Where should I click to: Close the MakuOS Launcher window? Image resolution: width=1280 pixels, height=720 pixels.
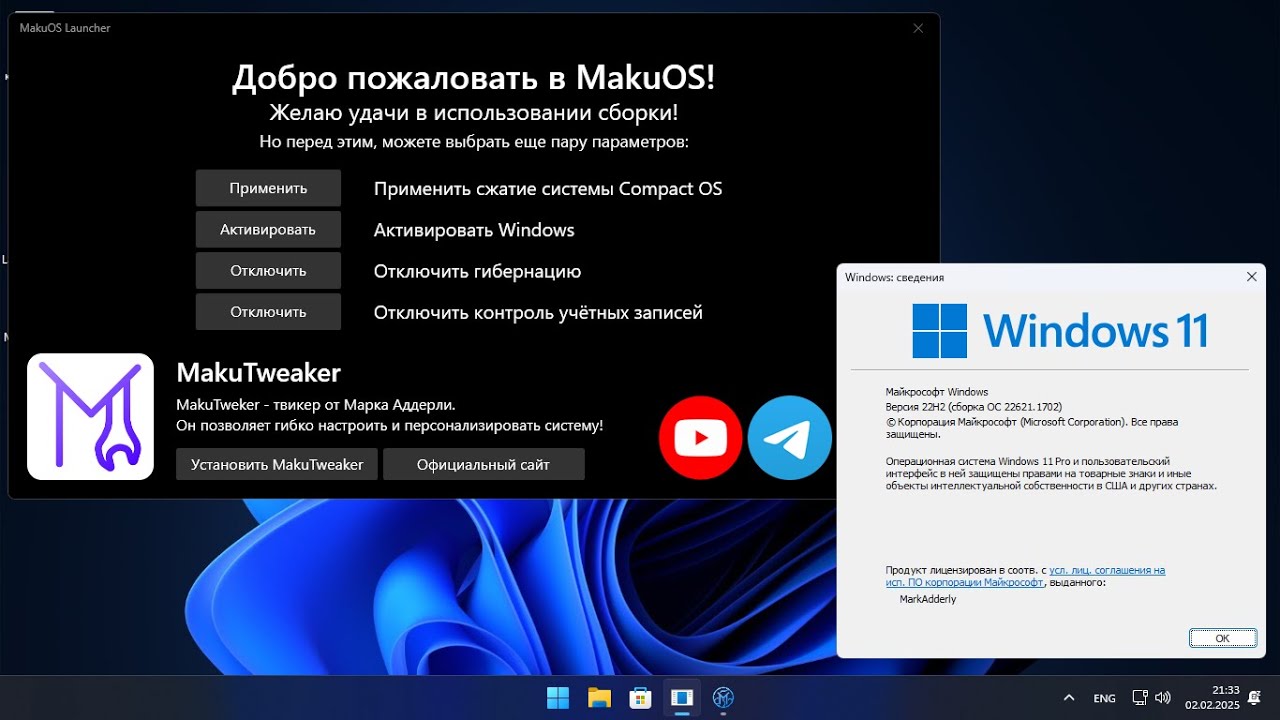tap(918, 28)
